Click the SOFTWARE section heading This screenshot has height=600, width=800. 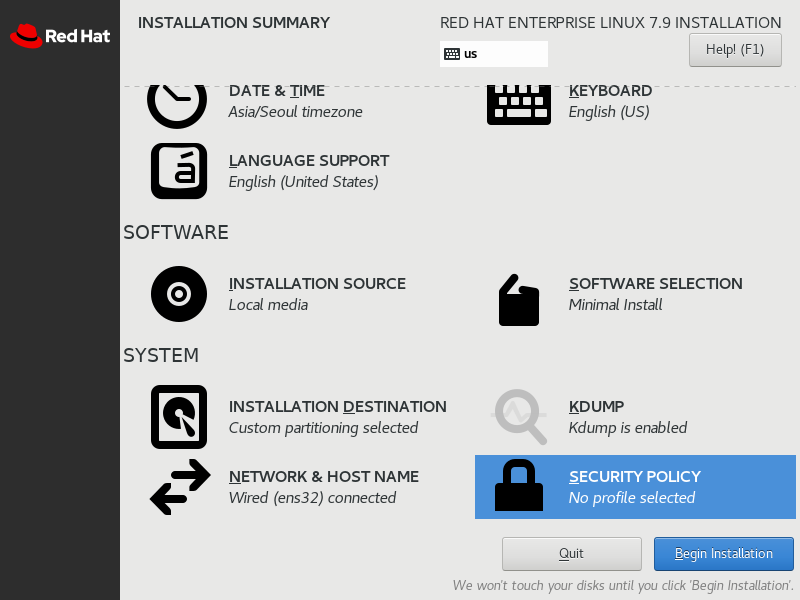point(176,233)
